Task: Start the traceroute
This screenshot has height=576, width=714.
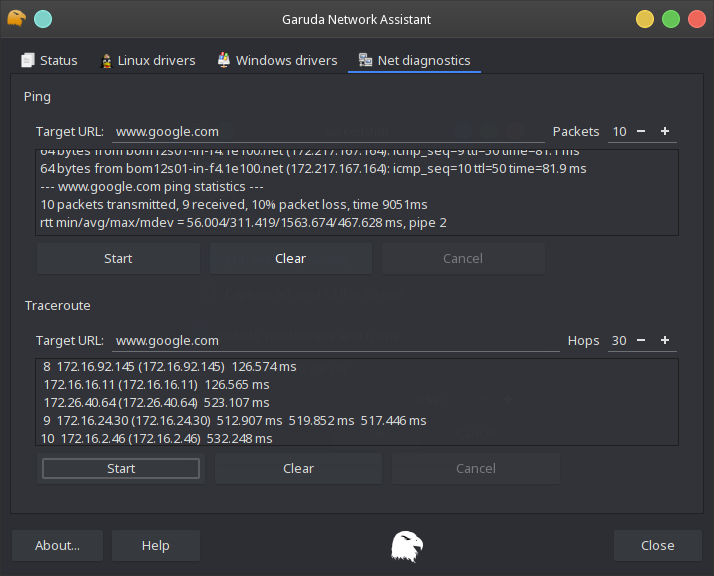Action: (x=121, y=469)
